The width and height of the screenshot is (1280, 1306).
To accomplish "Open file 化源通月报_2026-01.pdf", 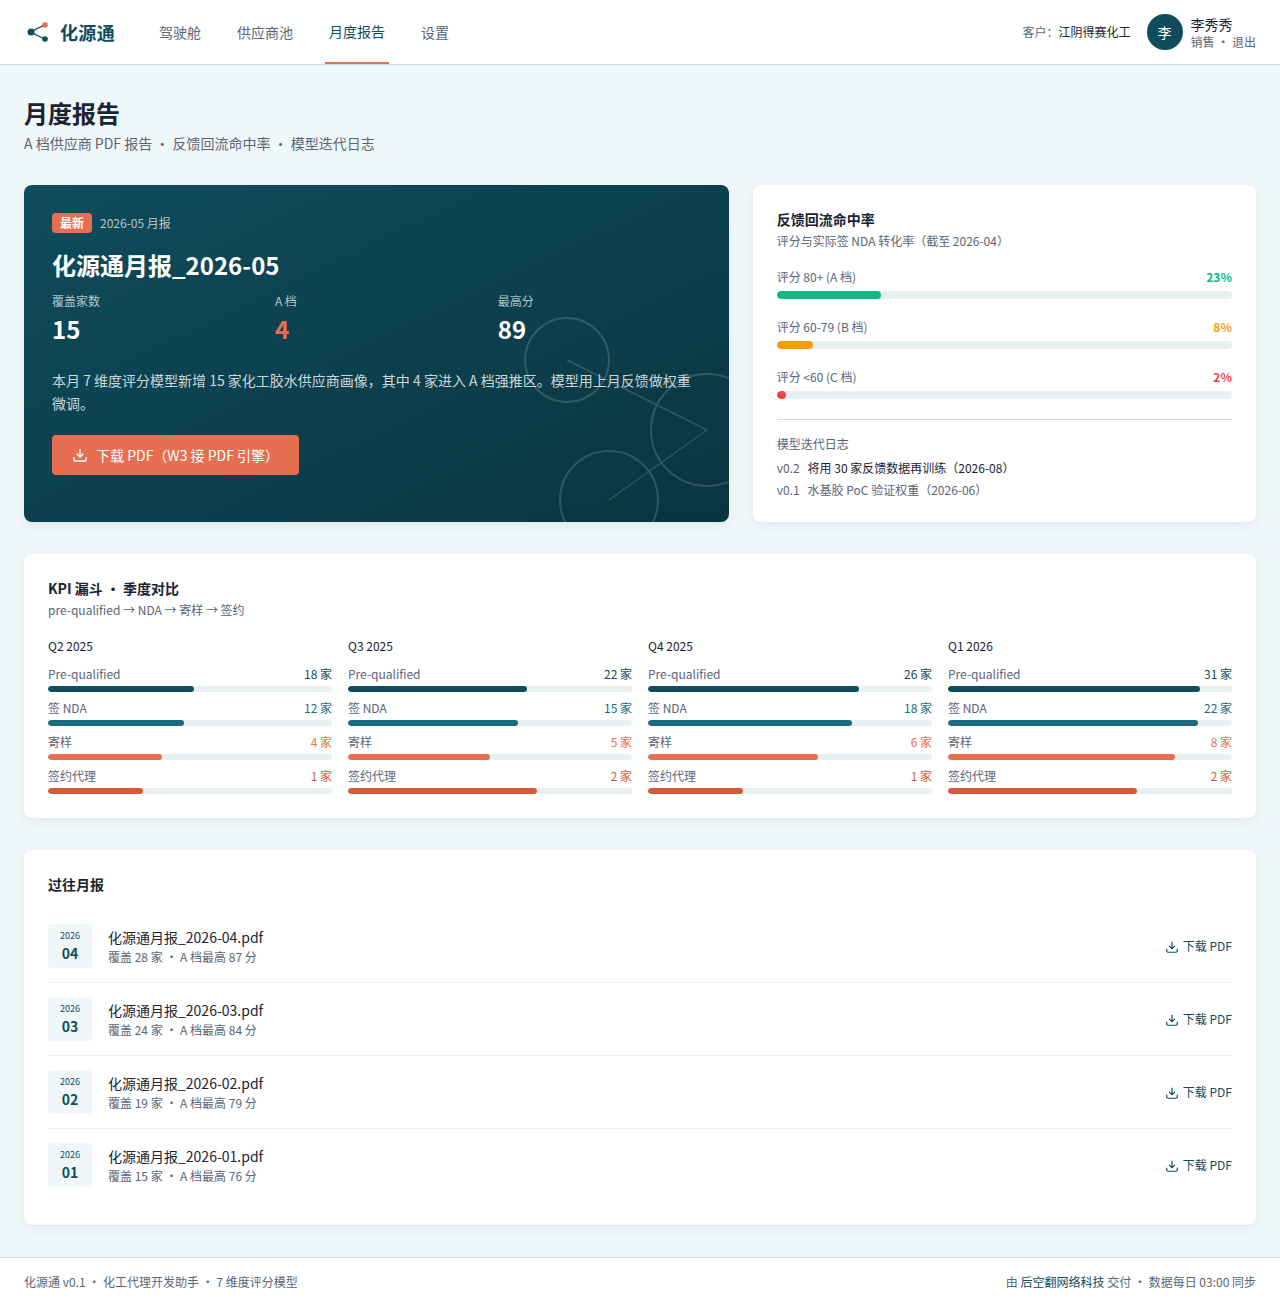I will click(186, 1157).
